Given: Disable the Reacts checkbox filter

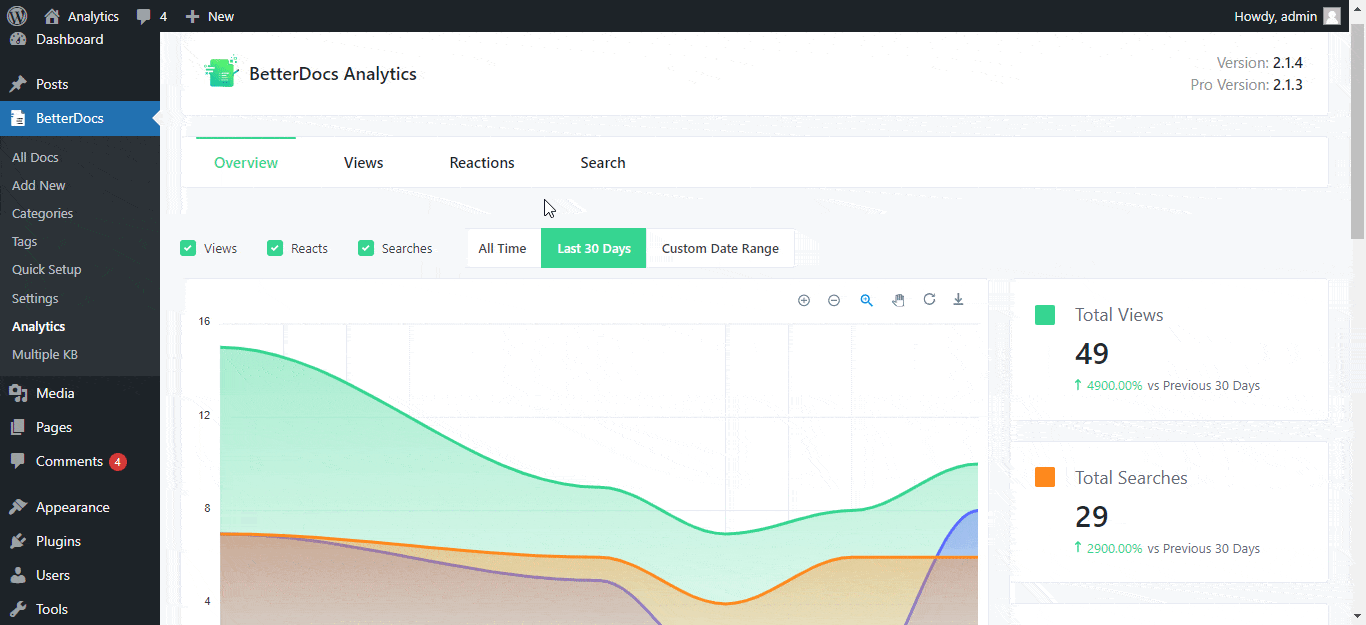Looking at the screenshot, I should tap(274, 247).
